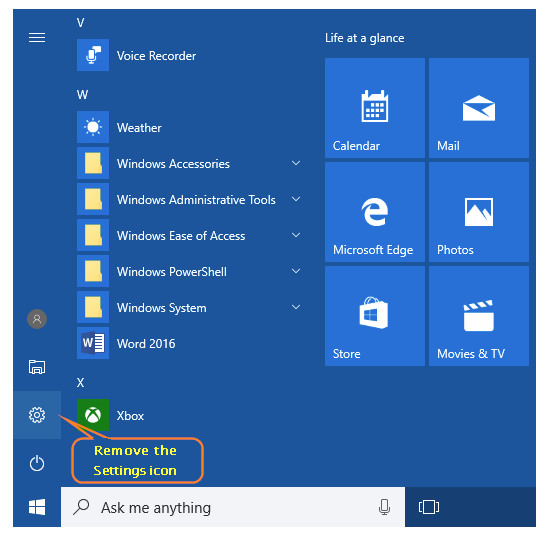The width and height of the screenshot is (536, 542).
Task: Click the search magnifier icon
Action: 81,507
